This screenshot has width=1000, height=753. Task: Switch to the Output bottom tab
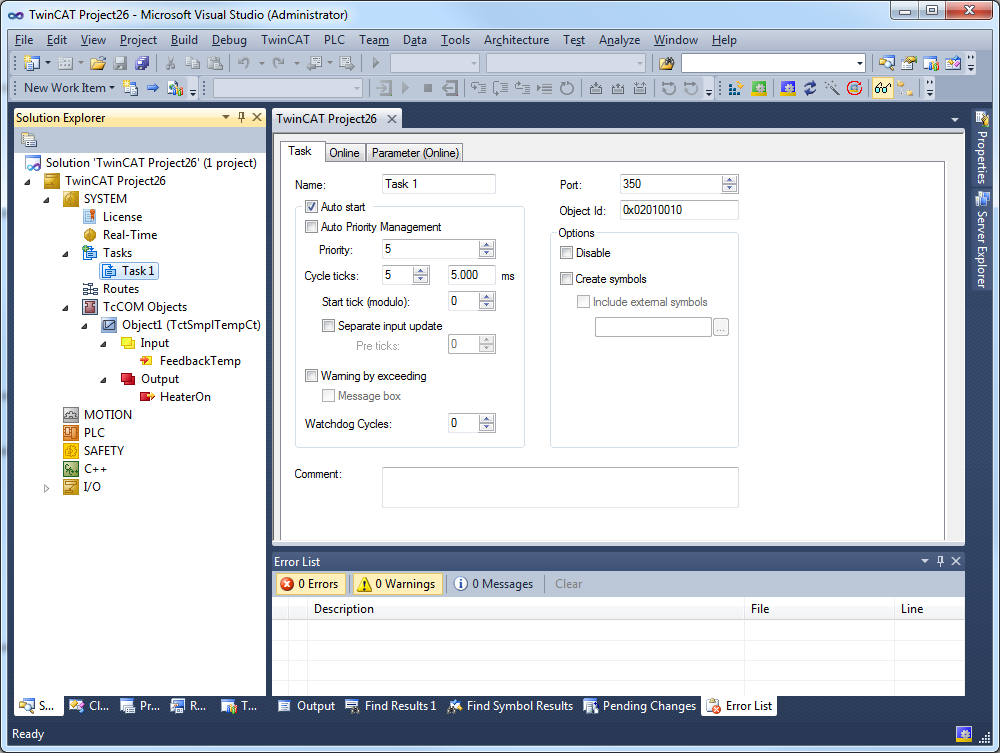(307, 706)
